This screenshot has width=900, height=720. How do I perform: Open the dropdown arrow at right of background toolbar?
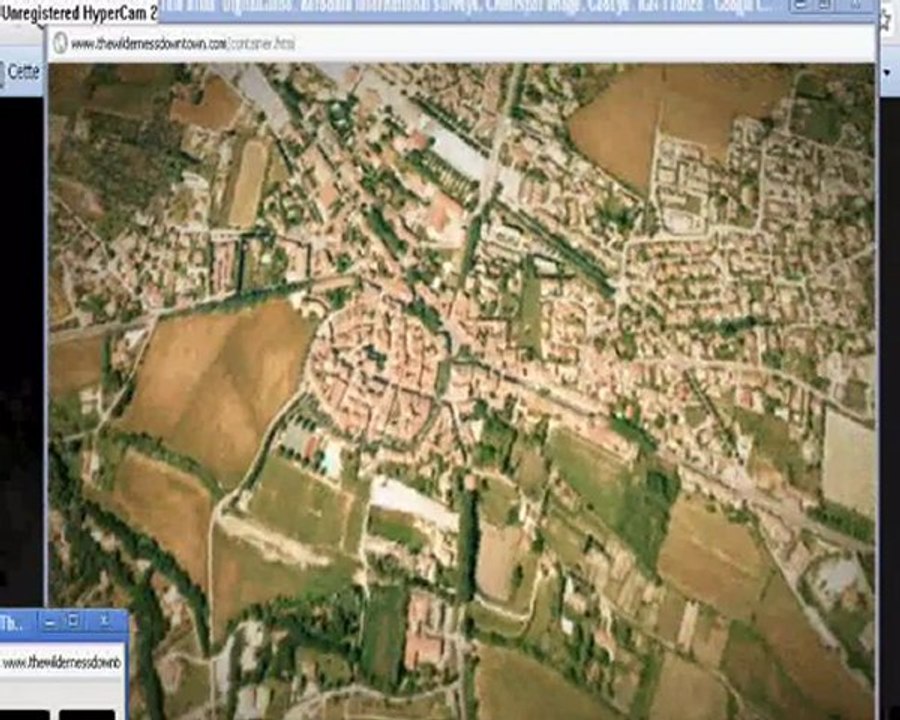click(x=888, y=72)
